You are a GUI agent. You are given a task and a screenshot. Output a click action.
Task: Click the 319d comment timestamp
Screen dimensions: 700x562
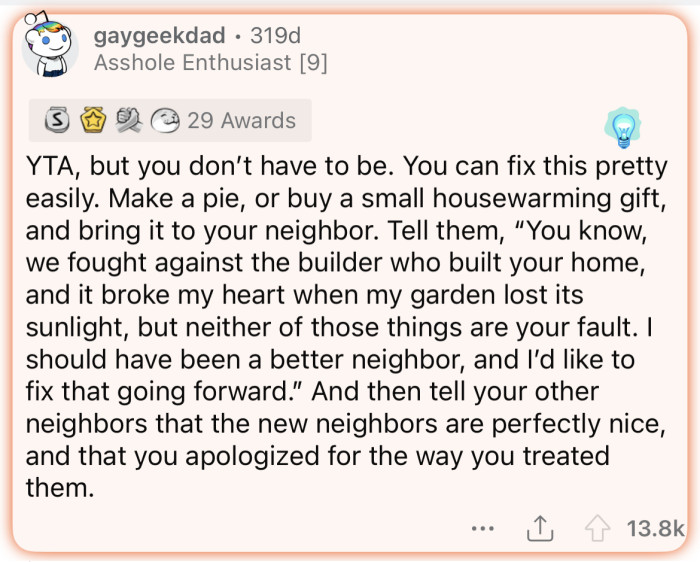[275, 36]
